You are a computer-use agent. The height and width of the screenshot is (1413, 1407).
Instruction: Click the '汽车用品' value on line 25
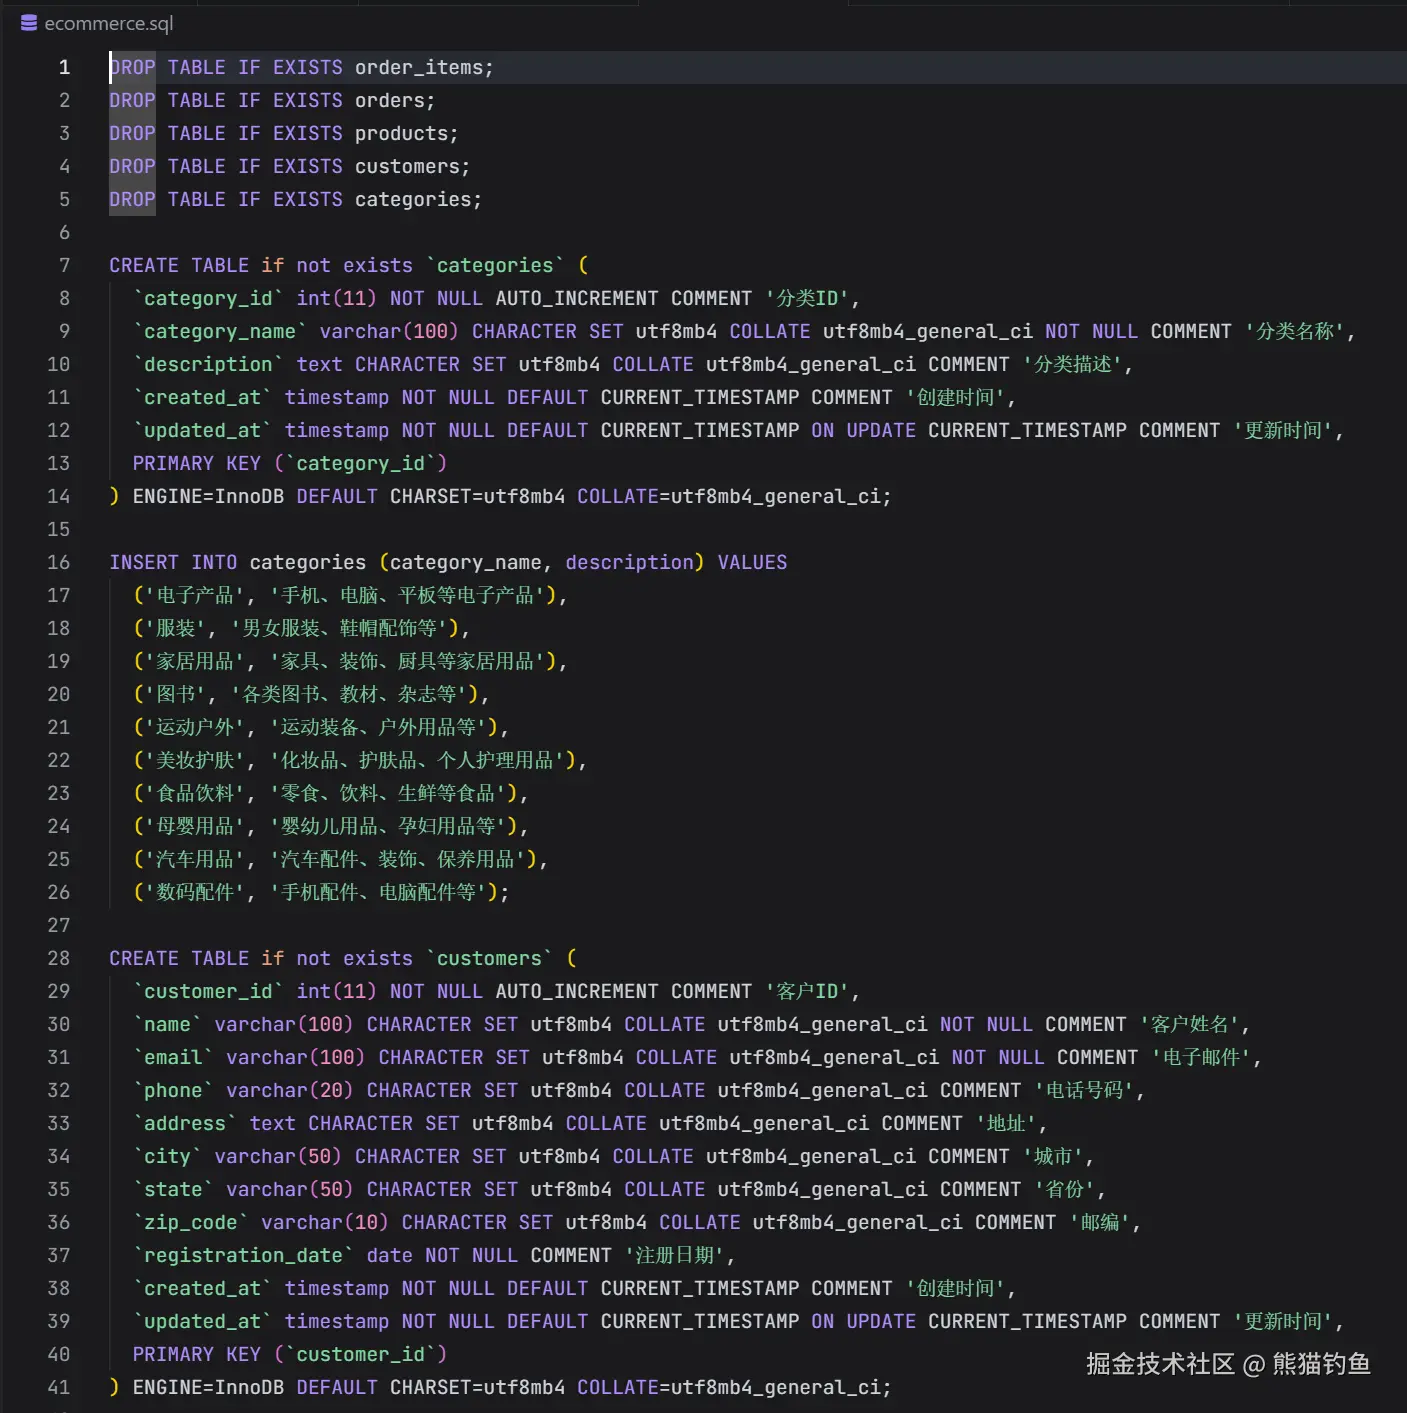(x=195, y=859)
